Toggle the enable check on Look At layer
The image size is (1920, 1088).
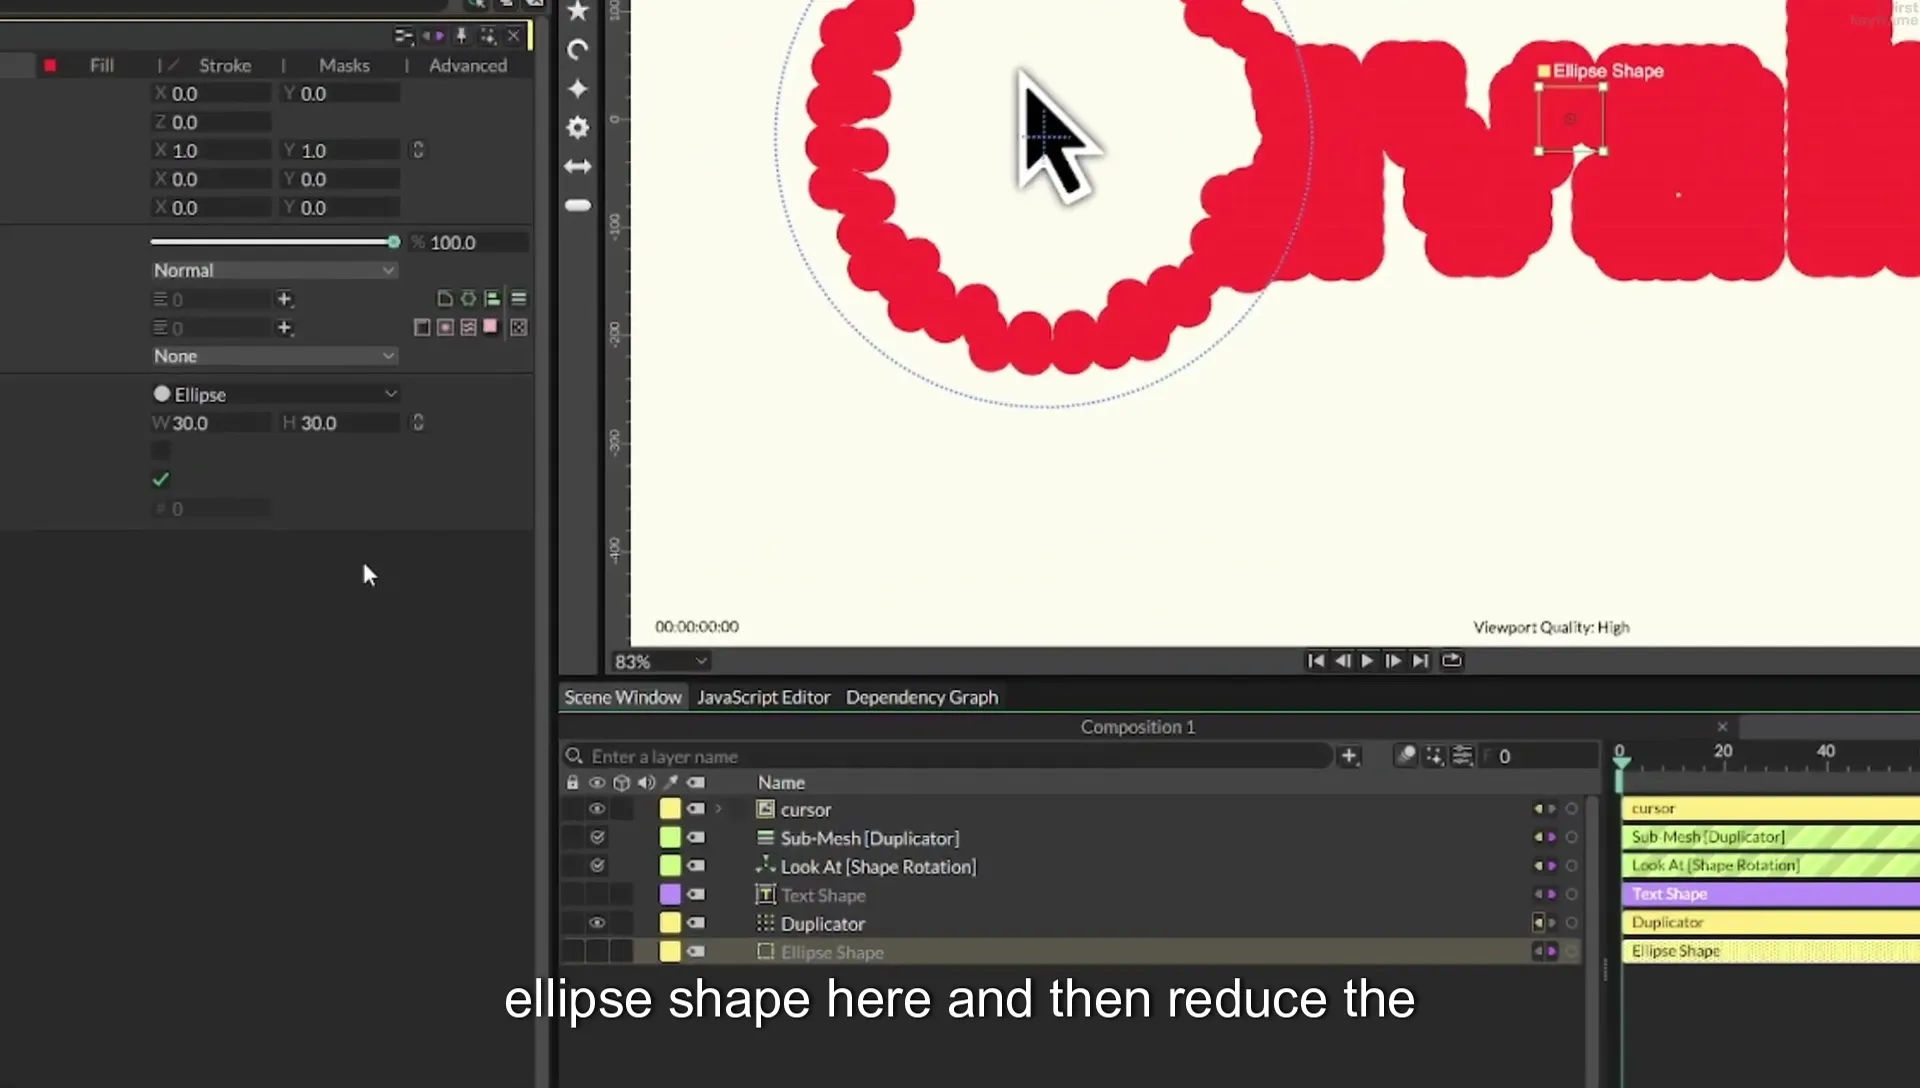point(597,866)
